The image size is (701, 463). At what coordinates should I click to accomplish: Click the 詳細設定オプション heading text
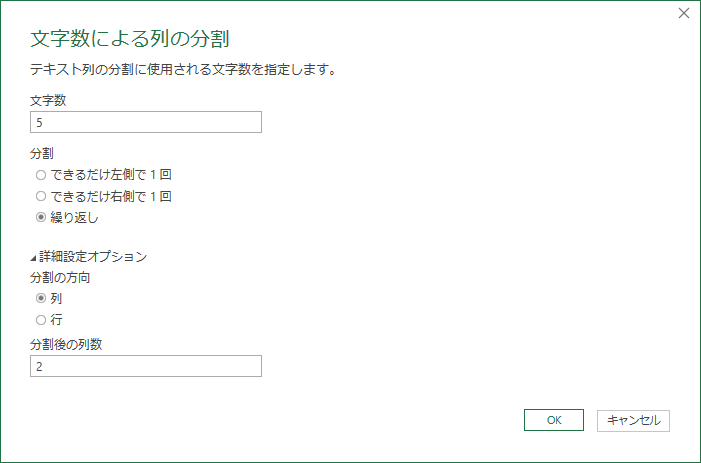coord(94,256)
